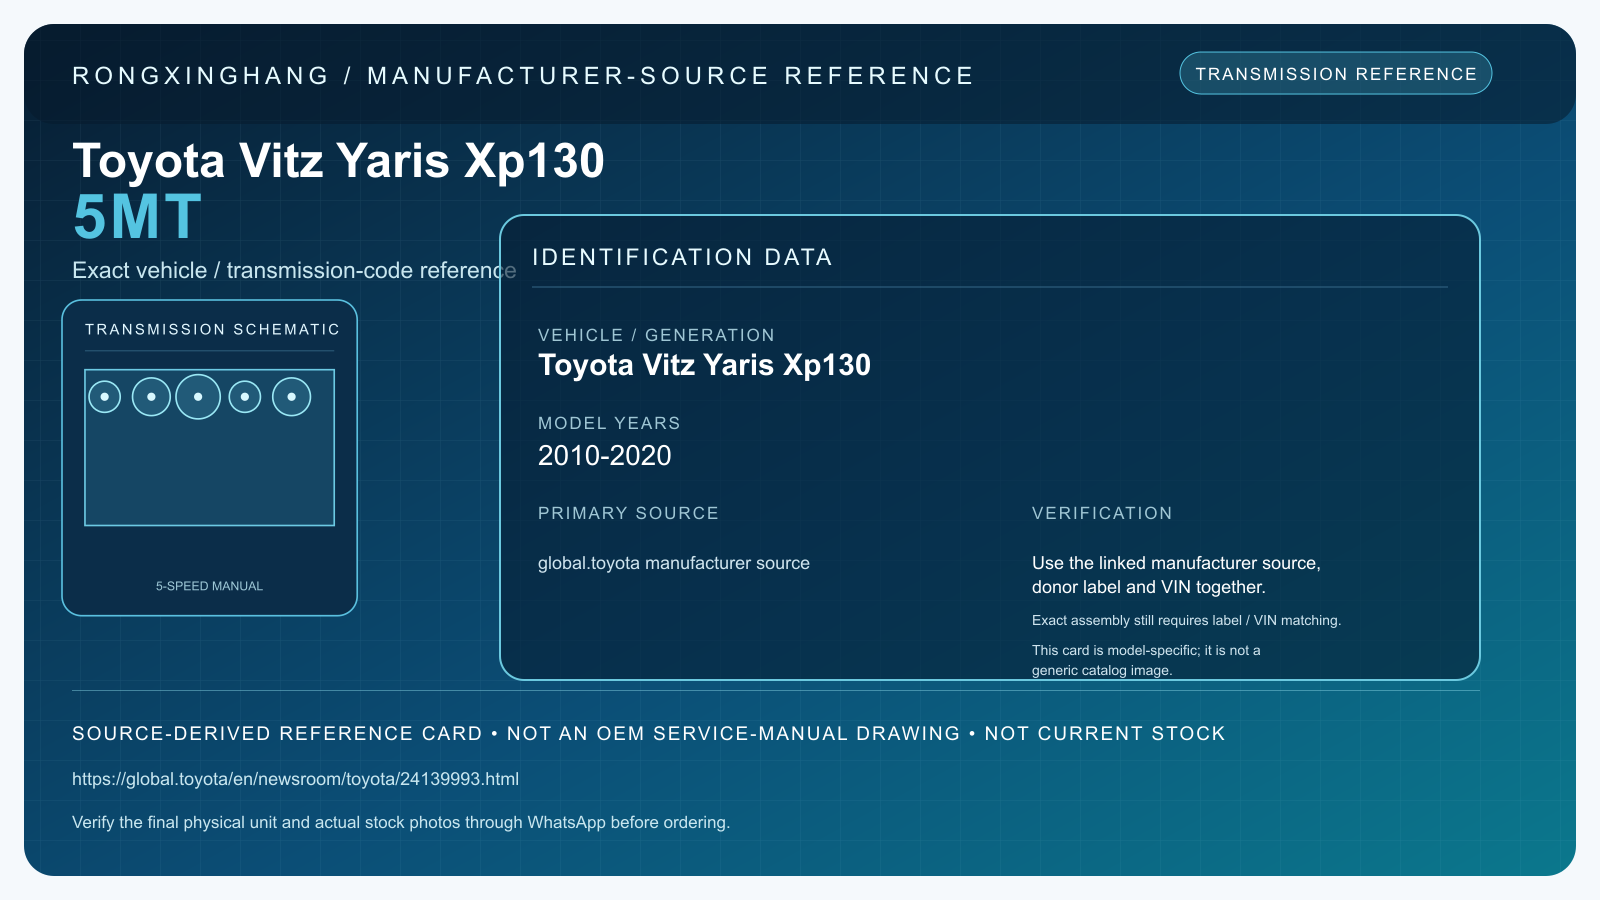The image size is (1600, 900).
Task: Select the 2010-2020 model years value
Action: 604,456
